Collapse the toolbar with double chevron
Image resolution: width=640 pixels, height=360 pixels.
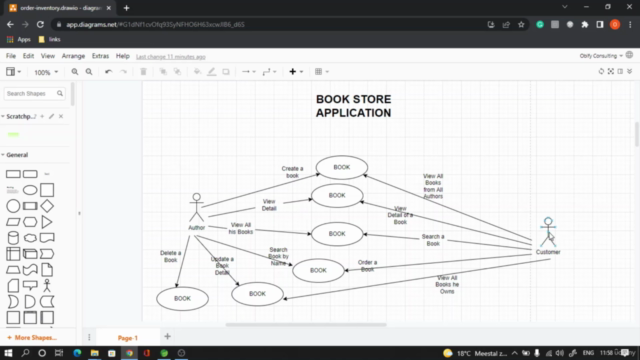coord(630,71)
